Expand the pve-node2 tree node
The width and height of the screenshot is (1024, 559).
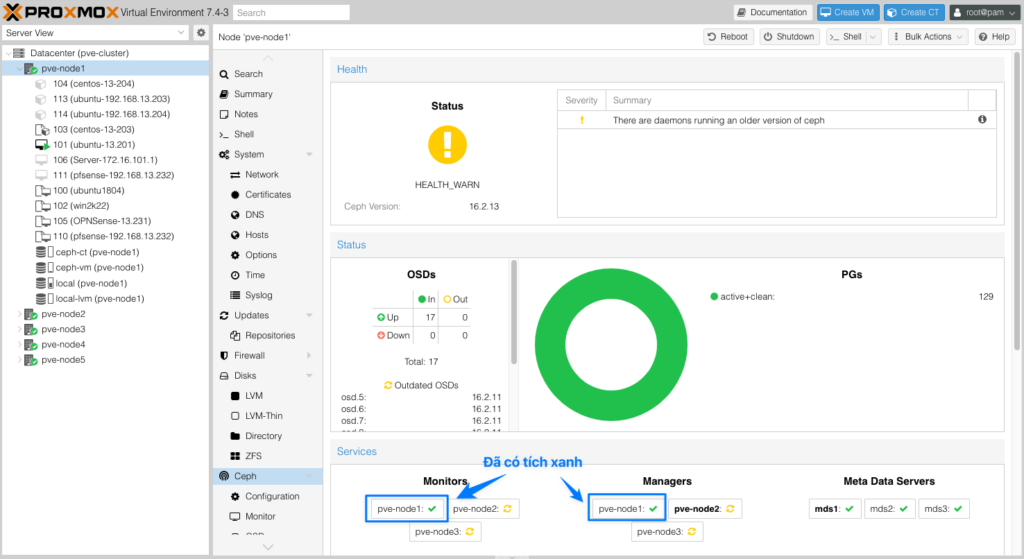click(x=19, y=314)
